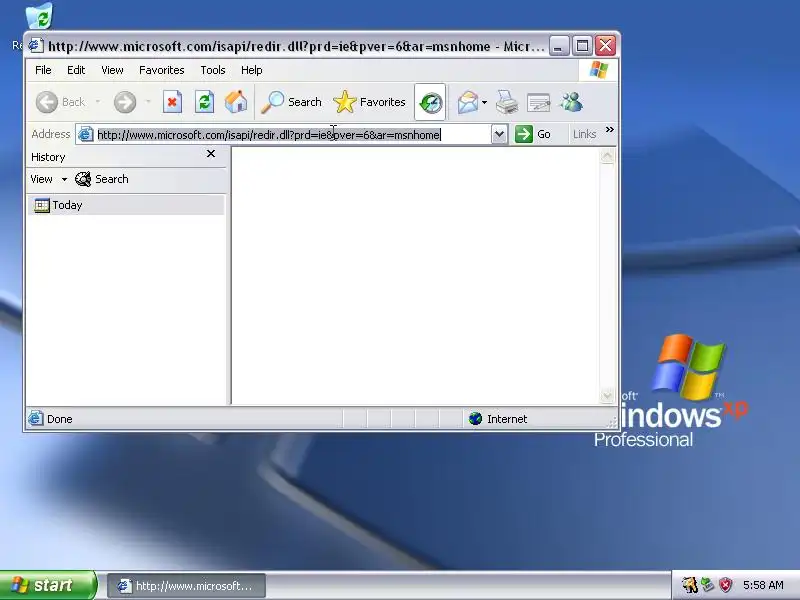Minimize the Internet Explorer window
Image resolution: width=800 pixels, height=600 pixels.
(x=559, y=46)
